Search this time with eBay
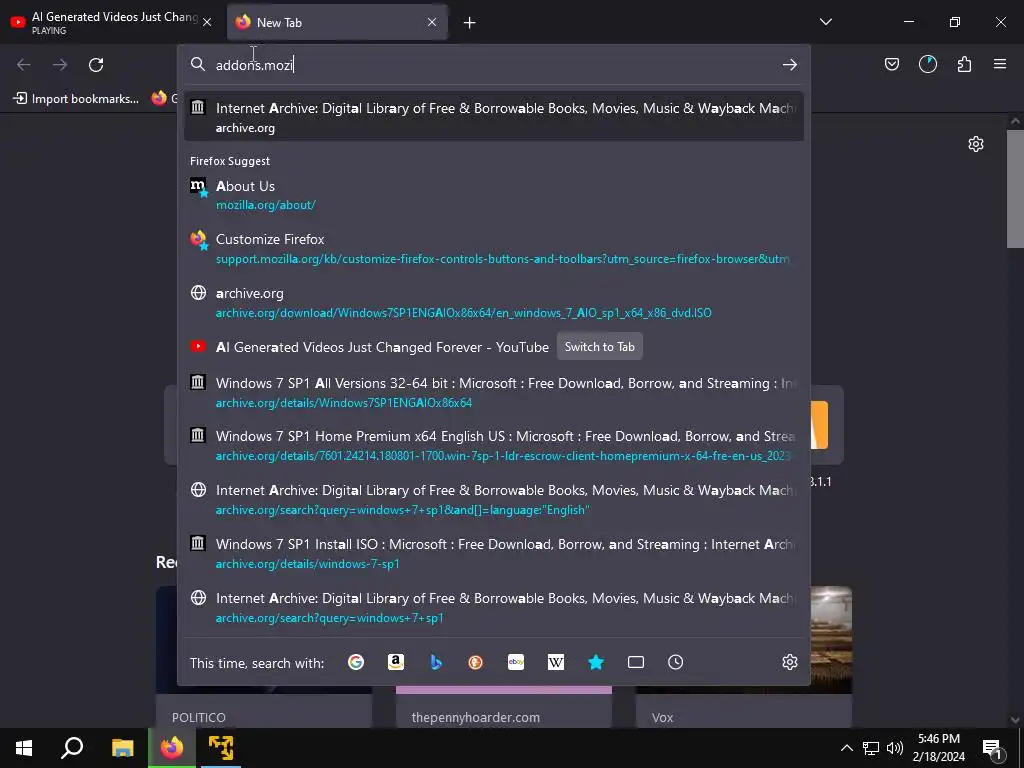This screenshot has width=1024, height=768. pos(516,662)
